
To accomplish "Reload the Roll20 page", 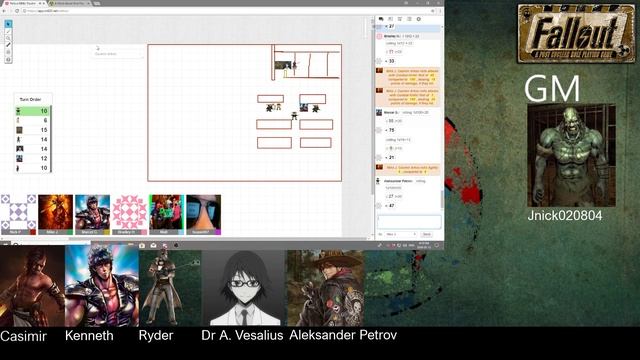I will click(17, 11).
